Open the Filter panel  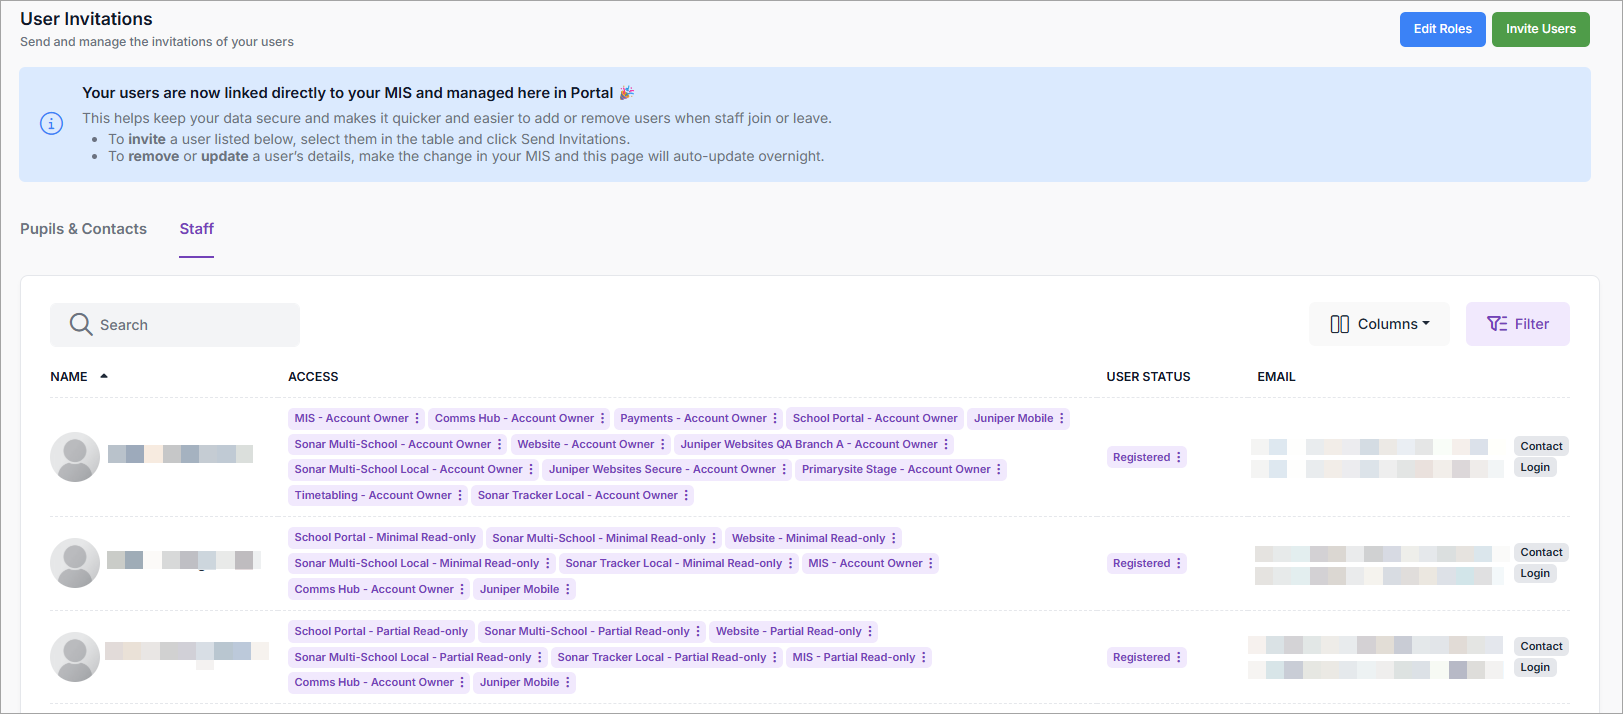[1517, 324]
